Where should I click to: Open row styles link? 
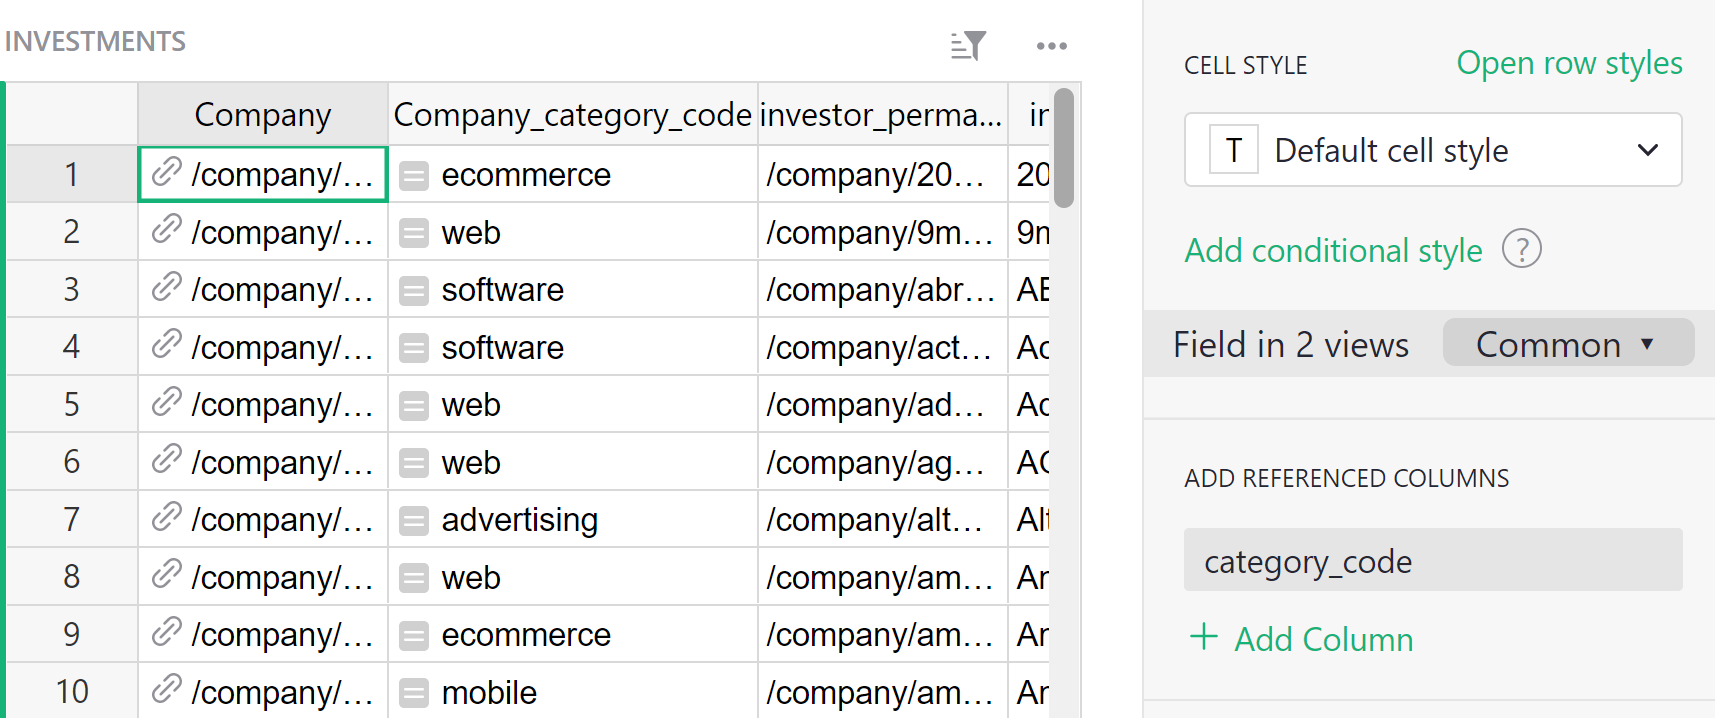(1568, 63)
